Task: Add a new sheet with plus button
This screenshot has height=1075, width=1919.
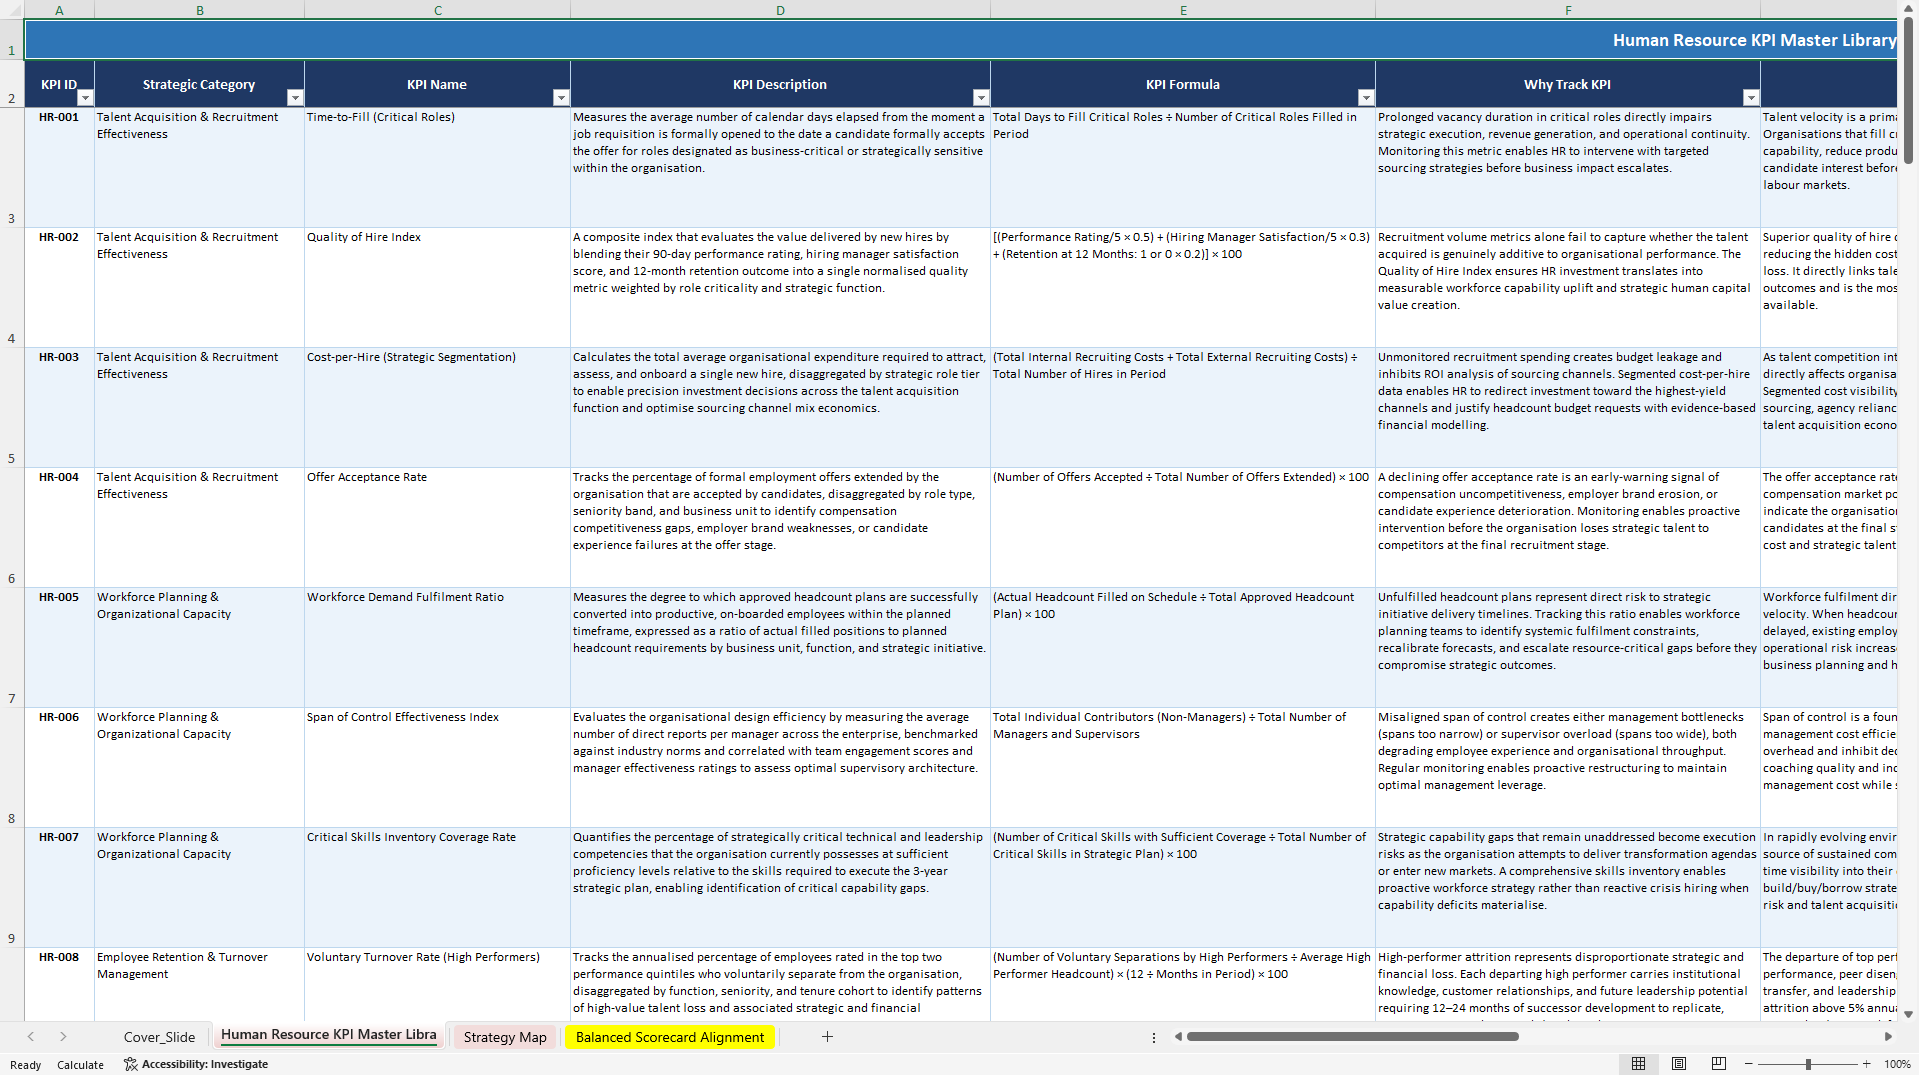Action: [827, 1037]
